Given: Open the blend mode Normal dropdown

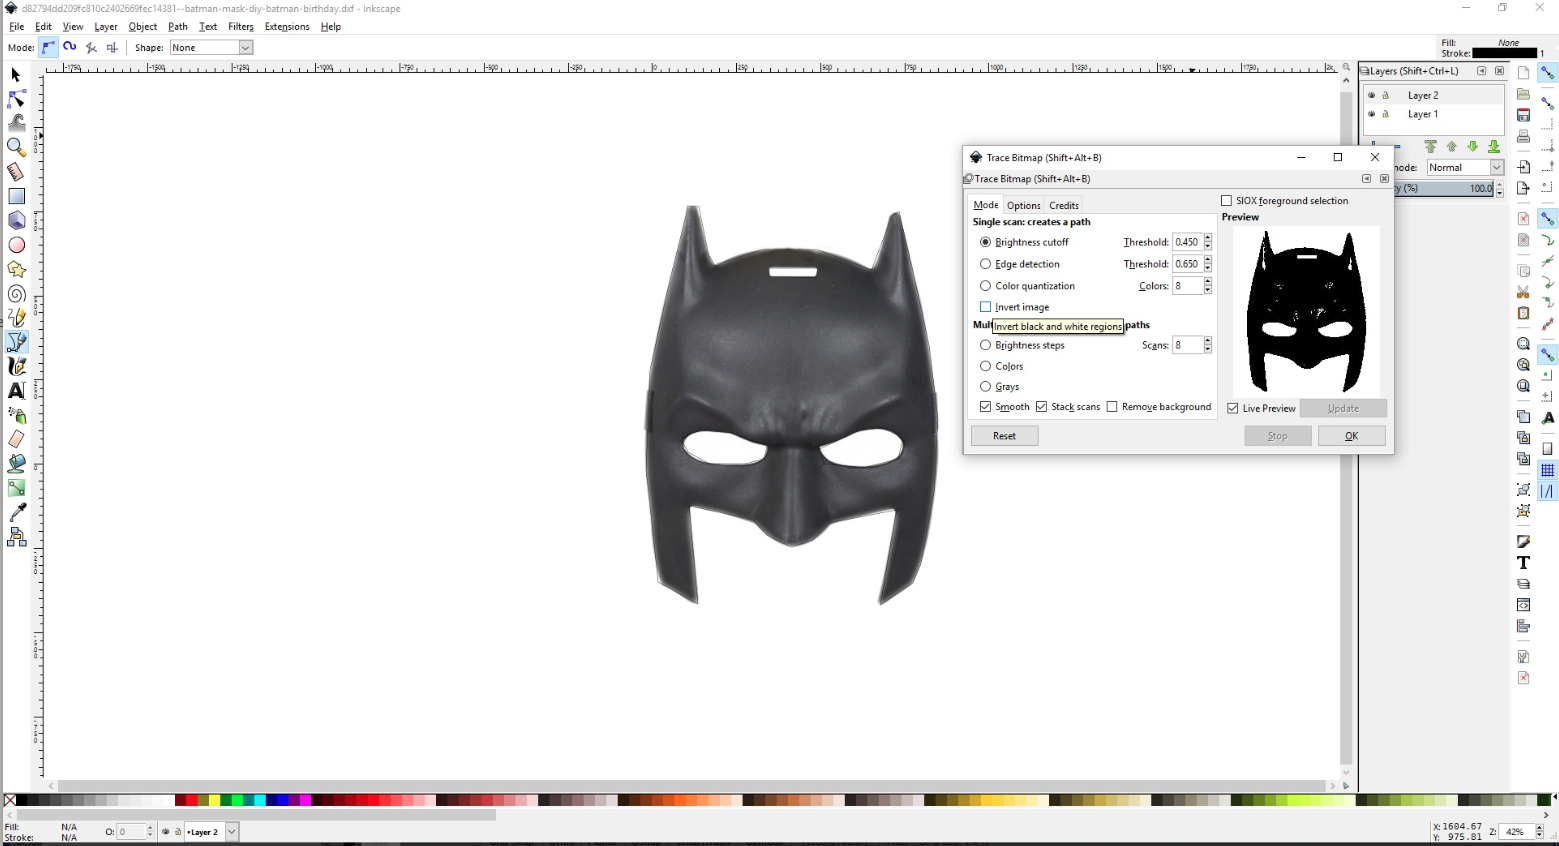Looking at the screenshot, I should tap(1465, 167).
